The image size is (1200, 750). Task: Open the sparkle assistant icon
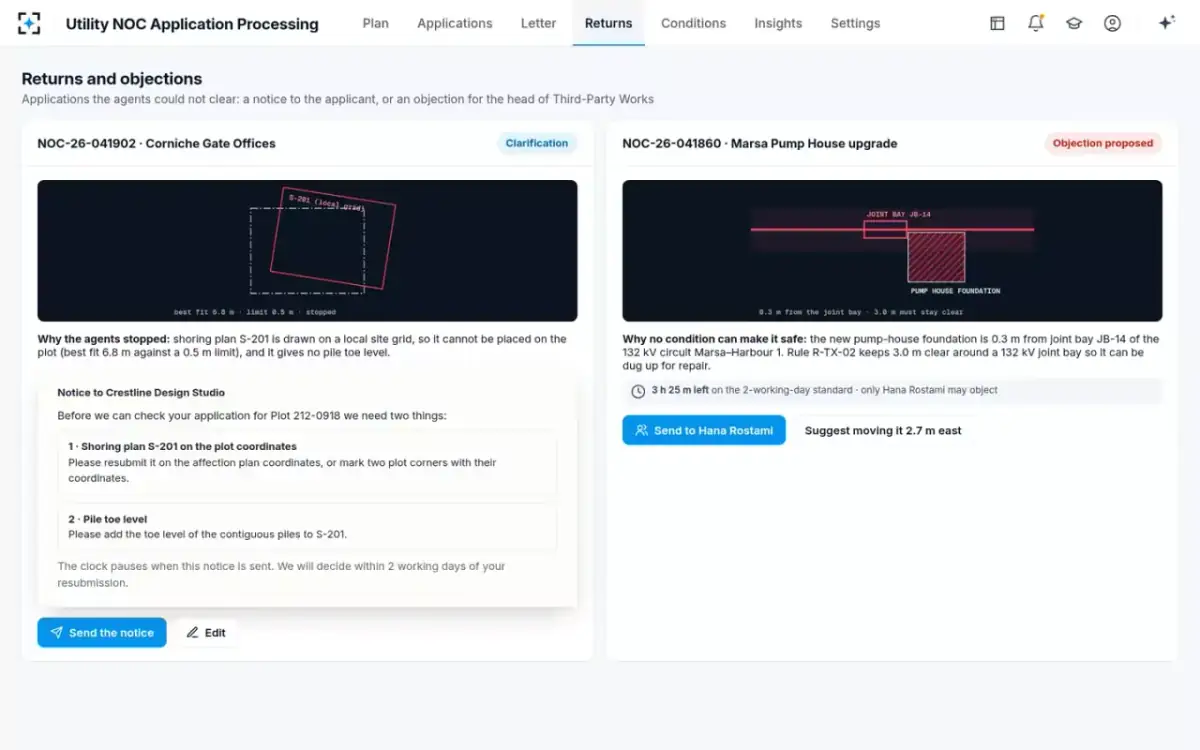tap(1166, 23)
